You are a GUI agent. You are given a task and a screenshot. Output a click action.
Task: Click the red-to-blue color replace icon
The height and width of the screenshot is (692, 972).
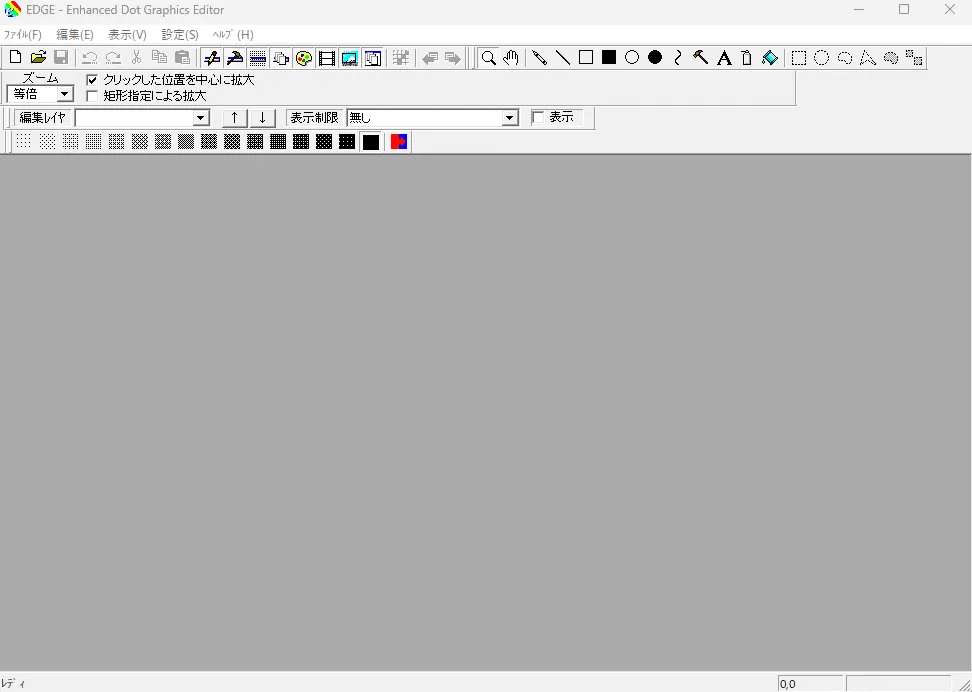point(399,142)
